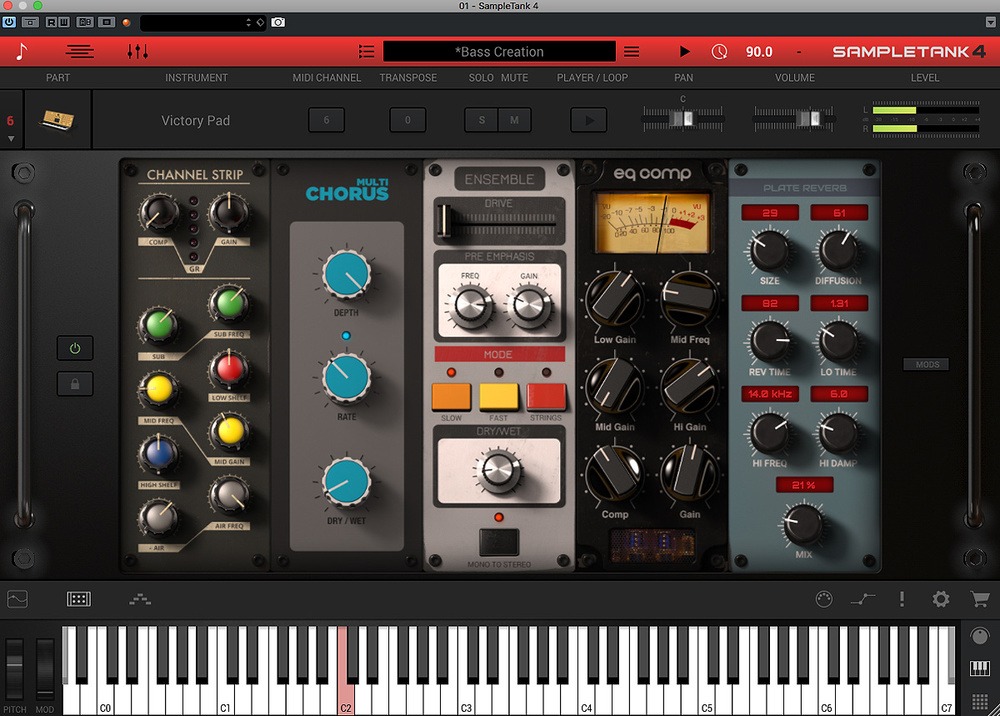The image size is (1000, 716).
Task: Click the keyboard icon in the bottom toolbar
Action: (x=80, y=599)
